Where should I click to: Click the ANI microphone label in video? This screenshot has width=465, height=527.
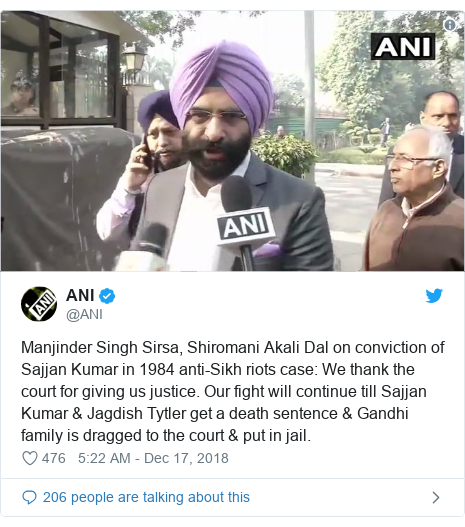coord(245,226)
